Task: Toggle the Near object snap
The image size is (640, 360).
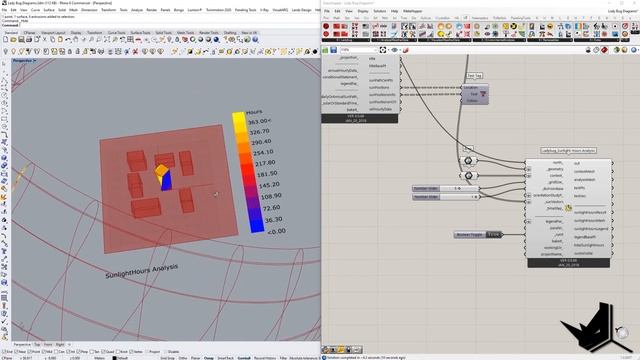Action: [x=20, y=351]
